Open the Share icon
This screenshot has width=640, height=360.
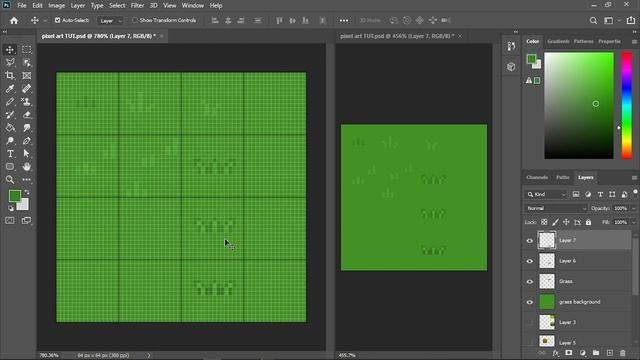(x=631, y=20)
